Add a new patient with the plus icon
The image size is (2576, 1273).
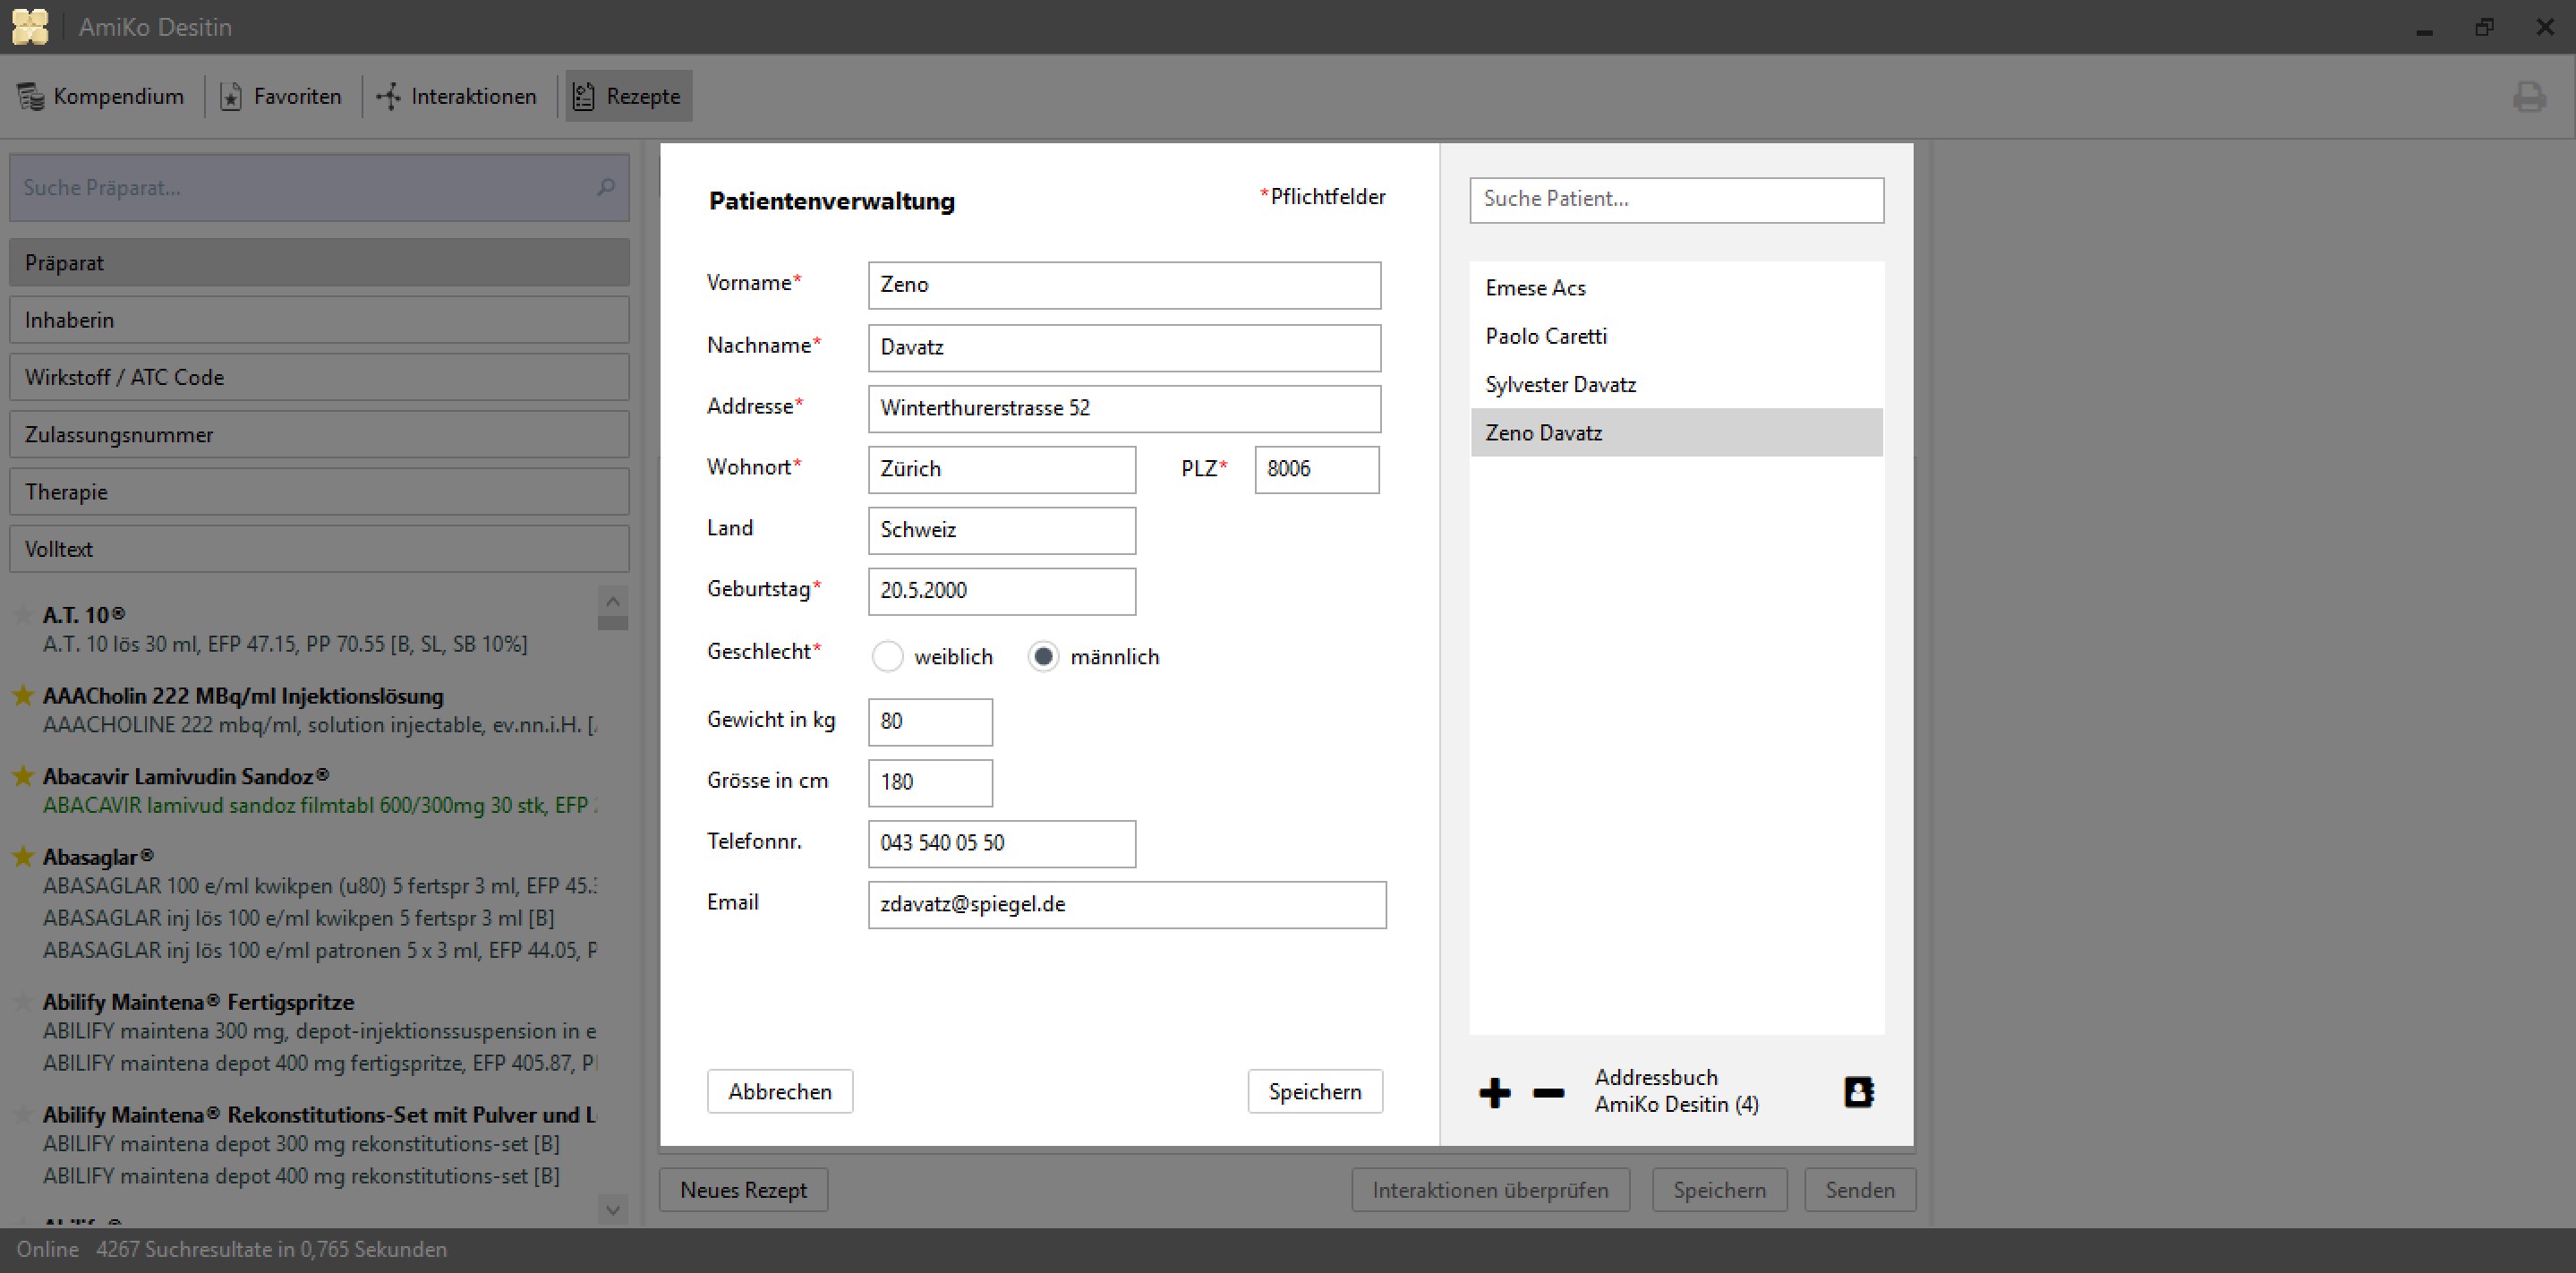(1495, 1092)
